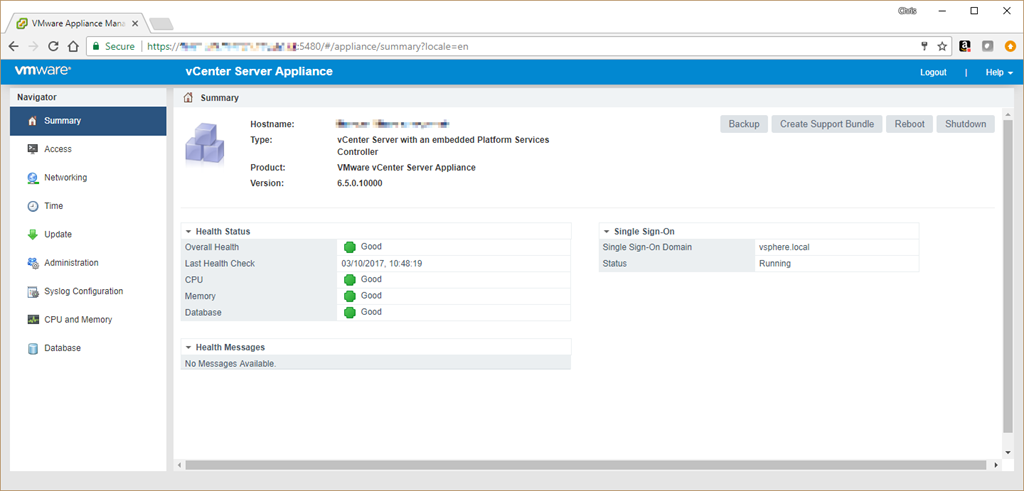Click the Time clock icon
The width and height of the screenshot is (1024, 491).
pyautogui.click(x=33, y=206)
